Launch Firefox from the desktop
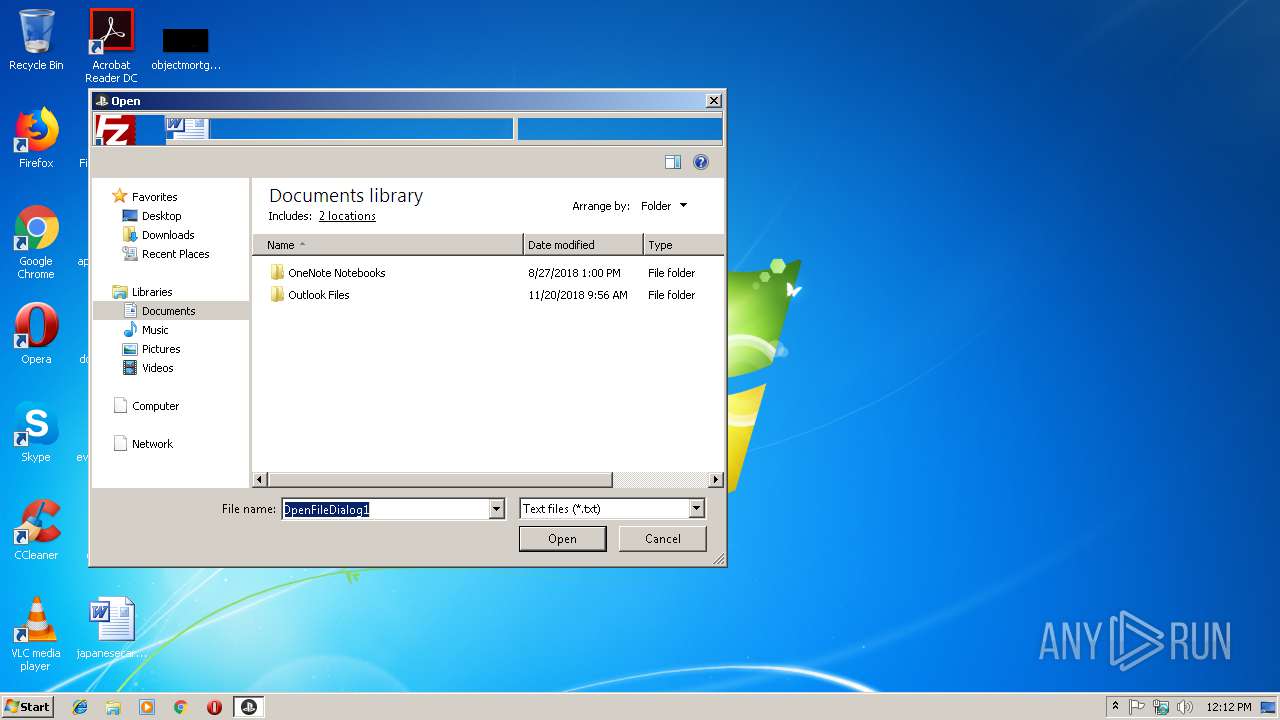Viewport: 1280px width, 720px height. [x=36, y=138]
